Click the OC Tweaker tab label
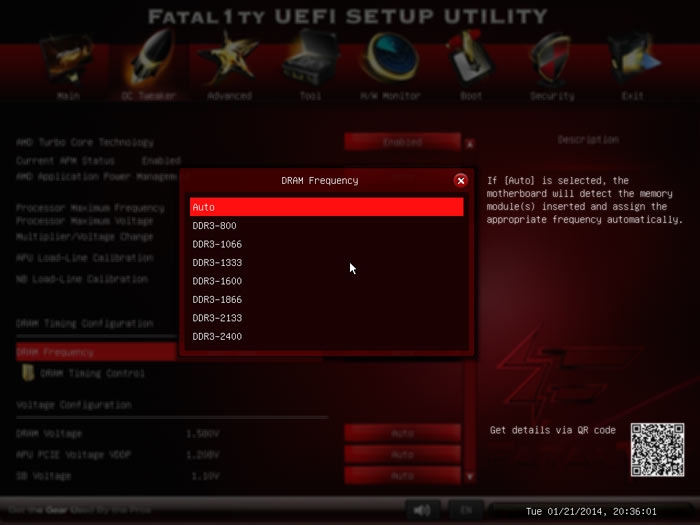This screenshot has height=525, width=700. pos(148,96)
